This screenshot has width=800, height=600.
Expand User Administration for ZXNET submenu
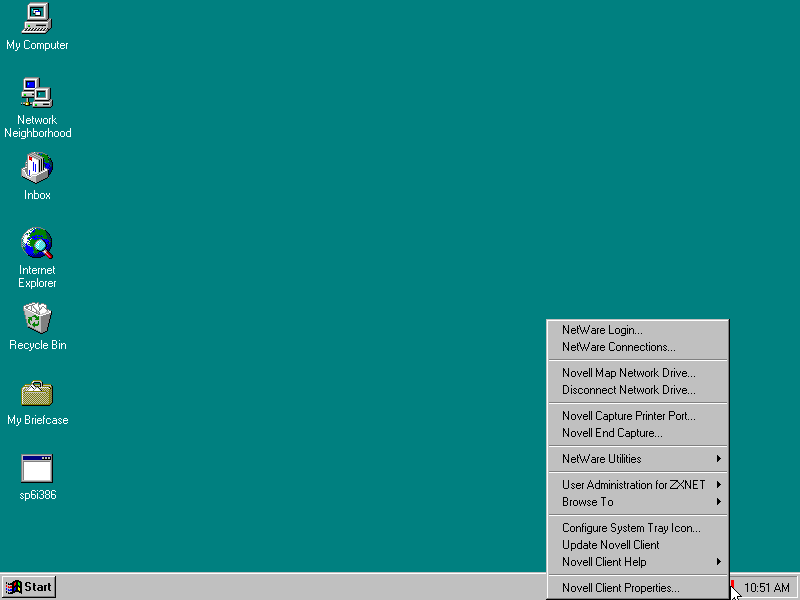click(x=638, y=485)
